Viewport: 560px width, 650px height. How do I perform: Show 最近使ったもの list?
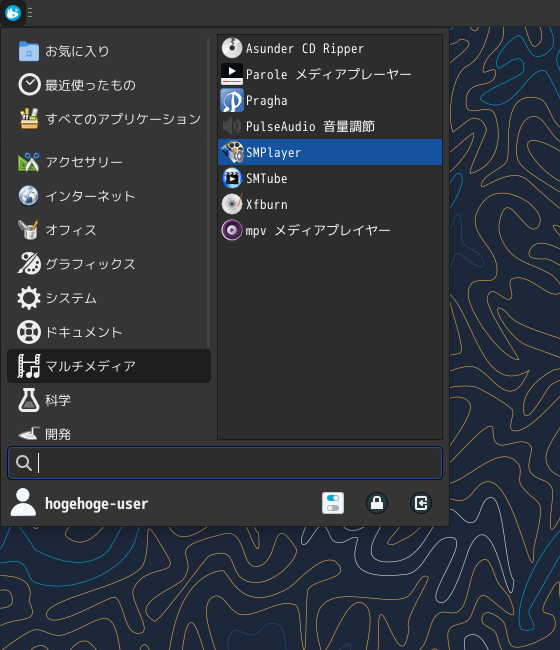pos(107,85)
